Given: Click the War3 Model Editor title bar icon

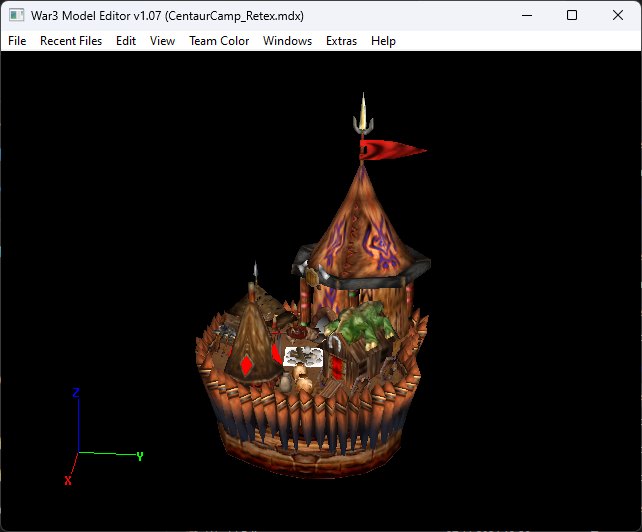Looking at the screenshot, I should [x=17, y=16].
